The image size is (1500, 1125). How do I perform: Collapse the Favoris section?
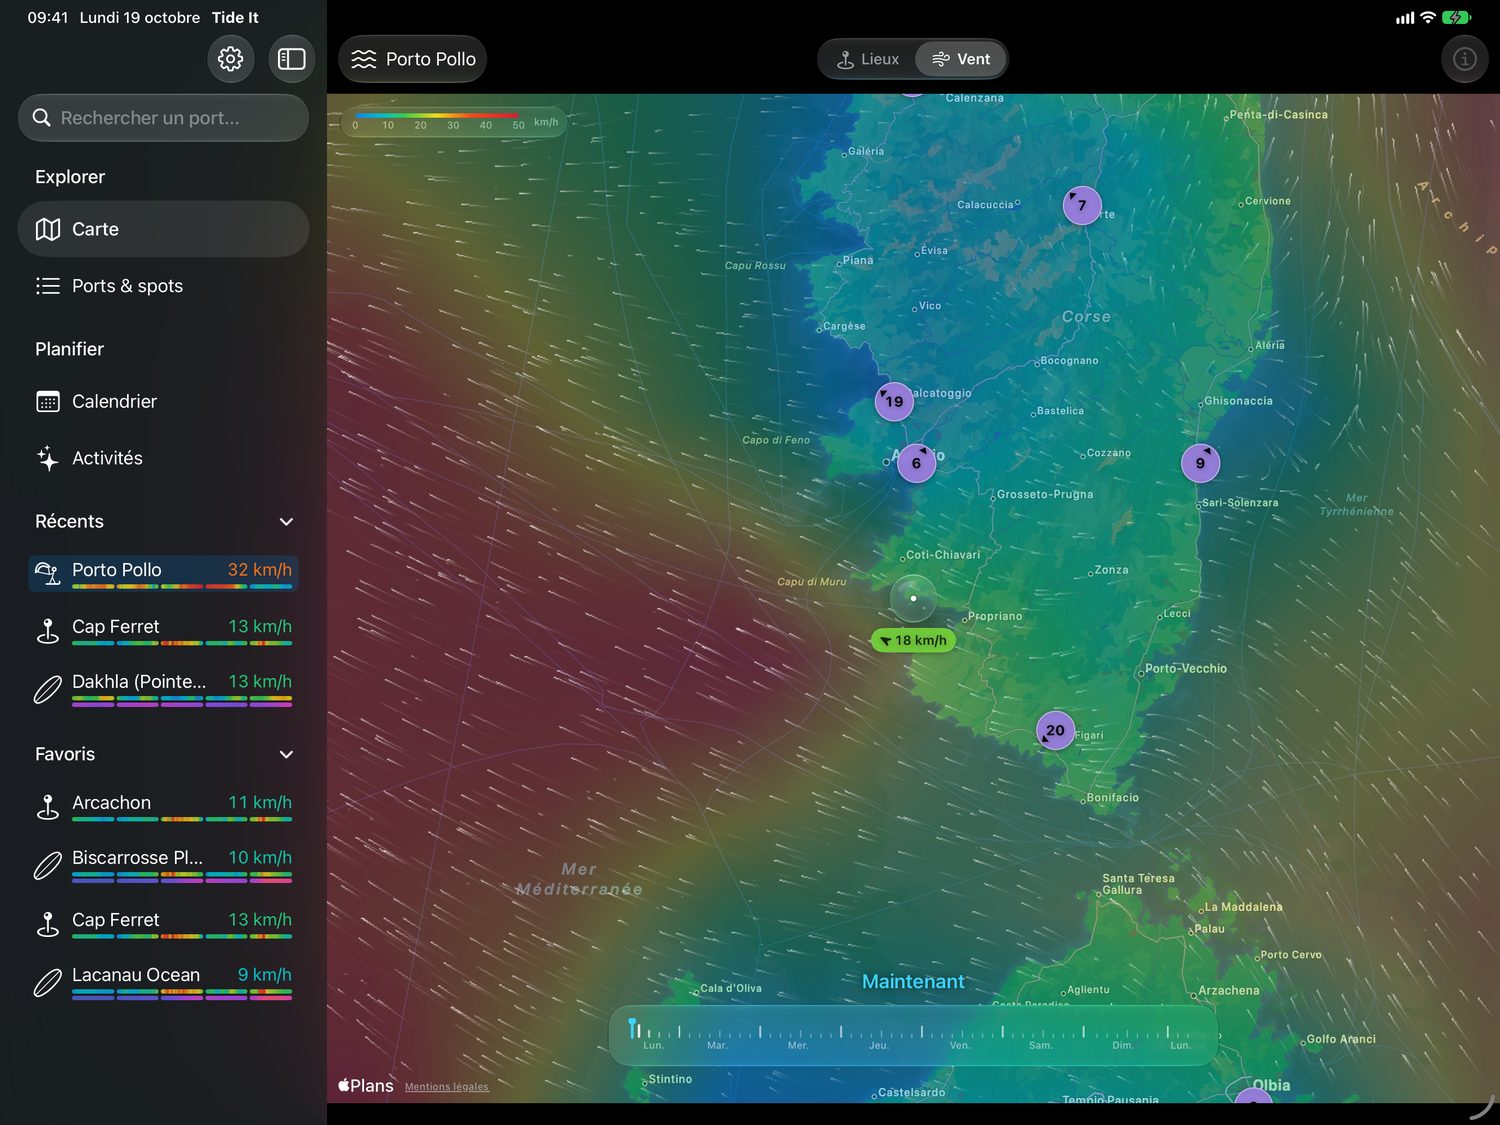(x=286, y=755)
